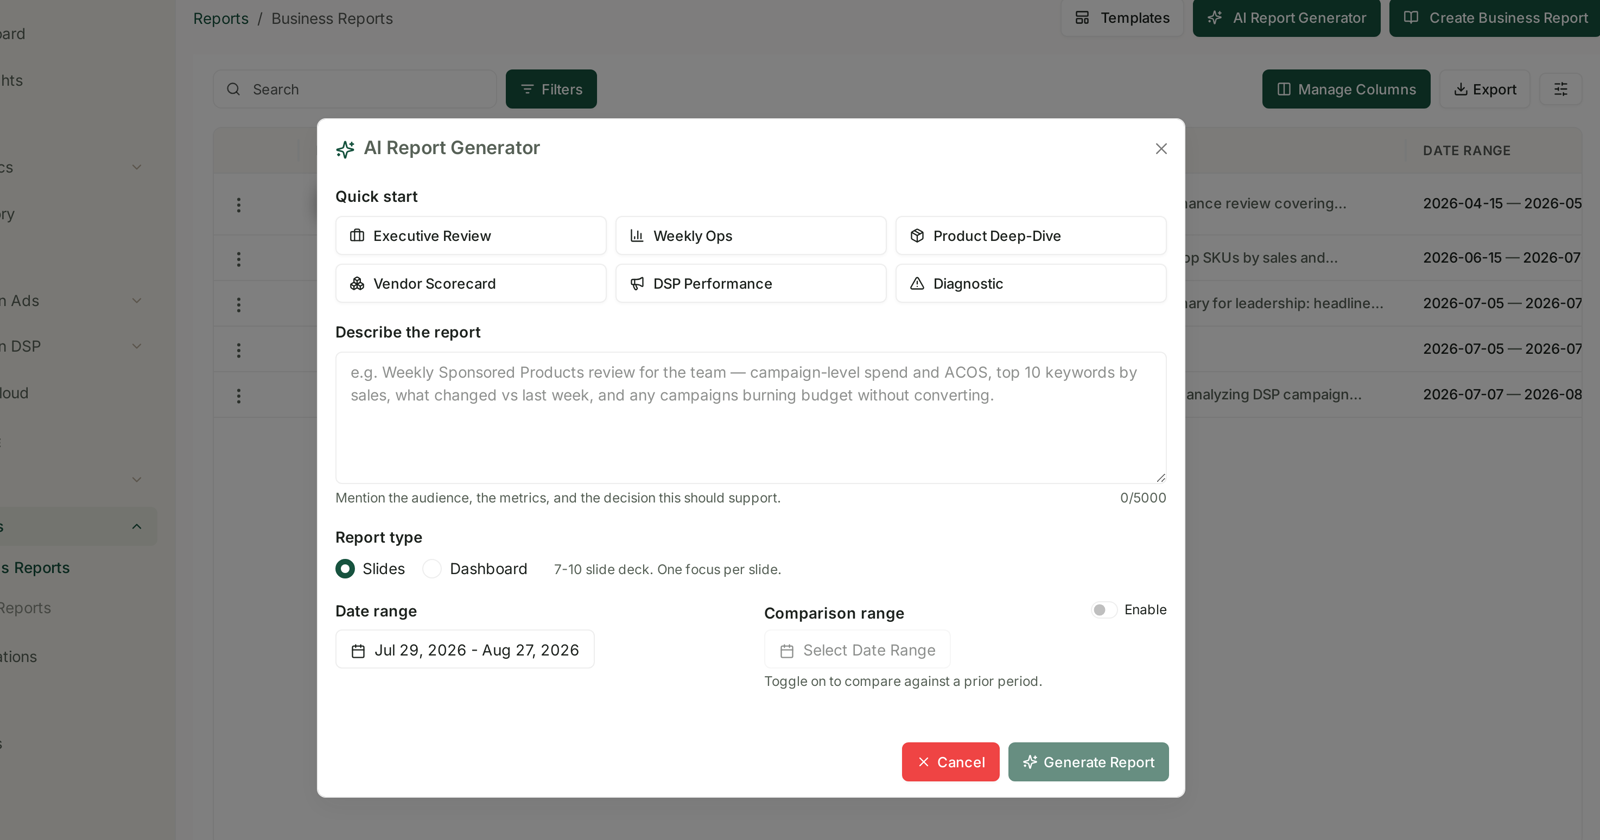
Task: Open row menu for the 2026-07-07 report
Action: point(238,396)
